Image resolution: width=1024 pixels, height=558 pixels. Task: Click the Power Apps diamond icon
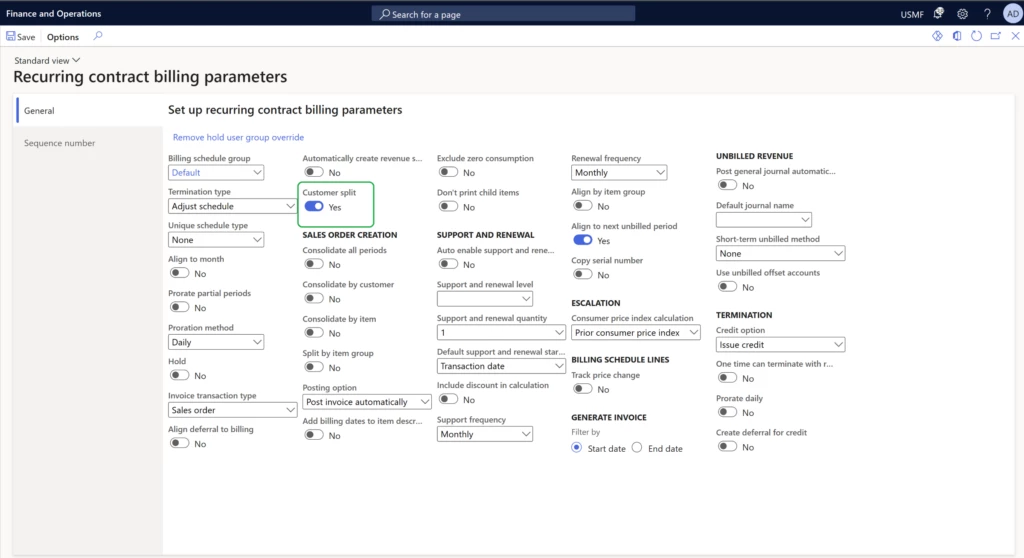tap(937, 36)
